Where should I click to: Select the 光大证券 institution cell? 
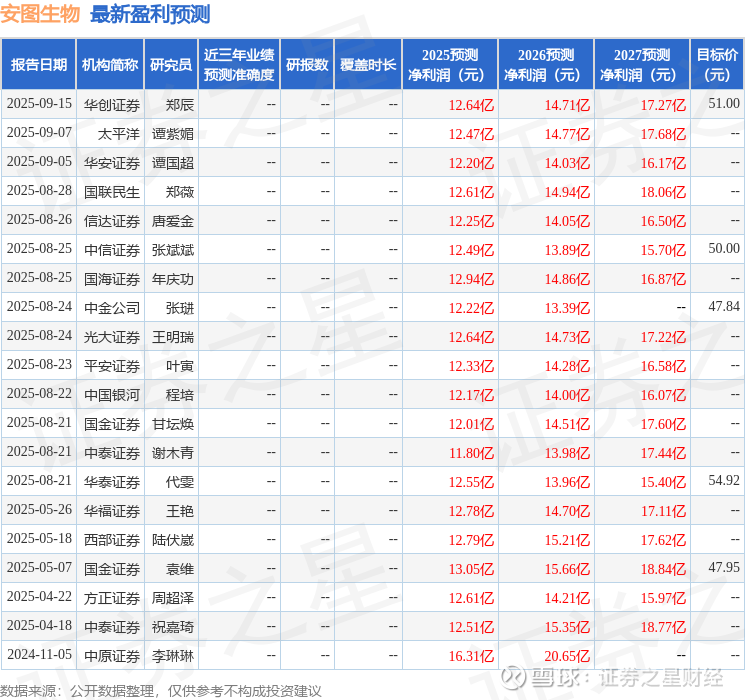(112, 336)
